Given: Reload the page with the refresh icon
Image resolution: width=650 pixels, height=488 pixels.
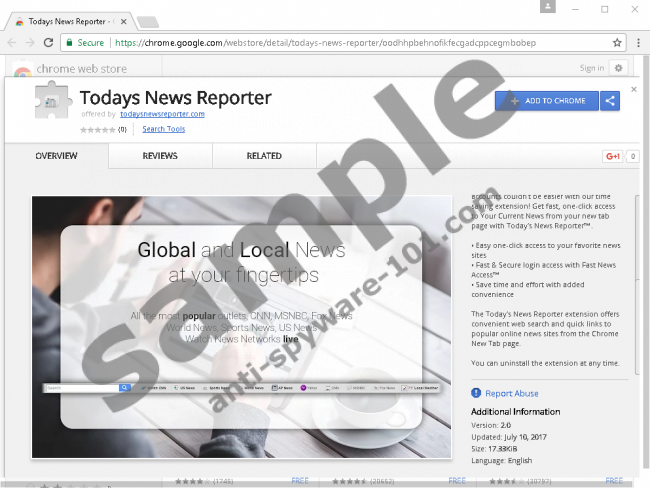Looking at the screenshot, I should click(49, 43).
